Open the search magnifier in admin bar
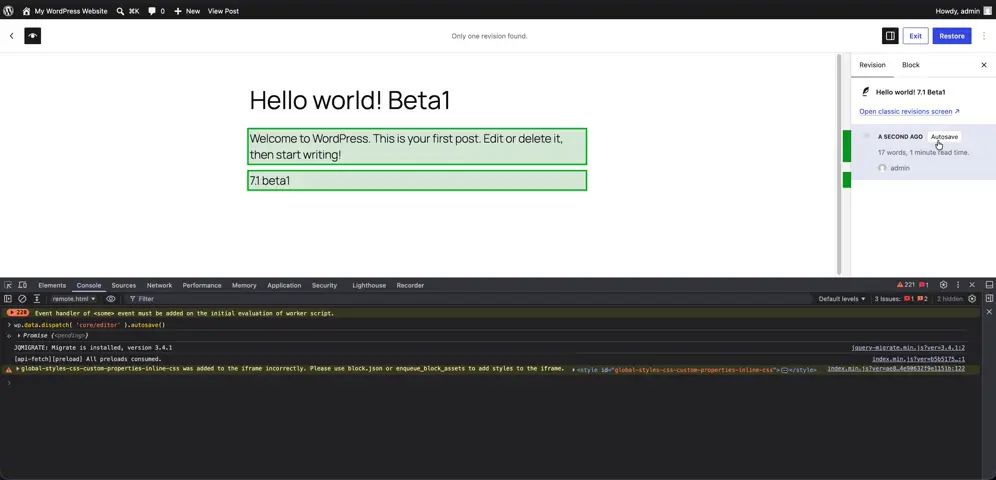996x480 pixels. pos(120,11)
